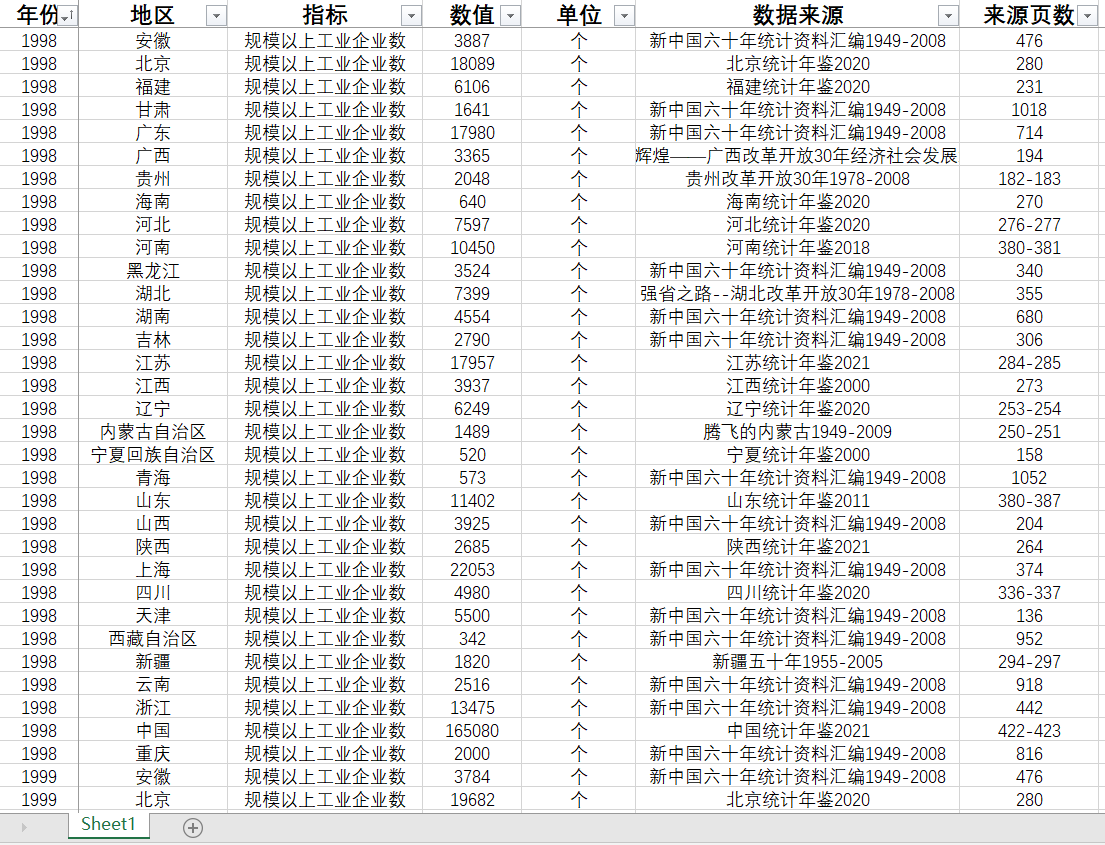Open the 来源页数 column filter dropdown

[x=1087, y=16]
